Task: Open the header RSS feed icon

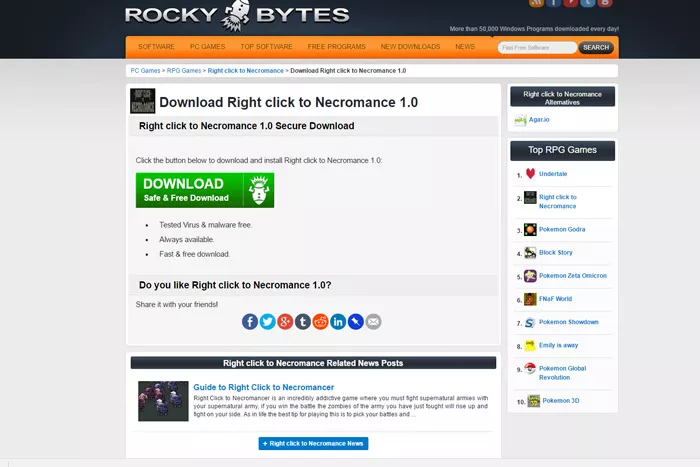Action: click(536, 3)
